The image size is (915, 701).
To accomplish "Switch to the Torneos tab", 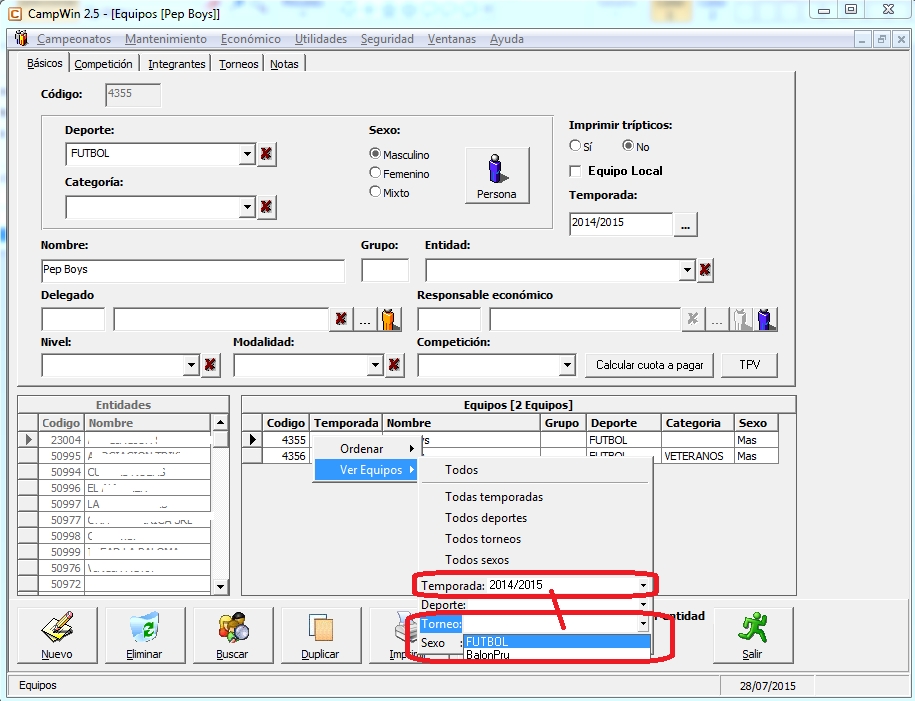I will (239, 64).
